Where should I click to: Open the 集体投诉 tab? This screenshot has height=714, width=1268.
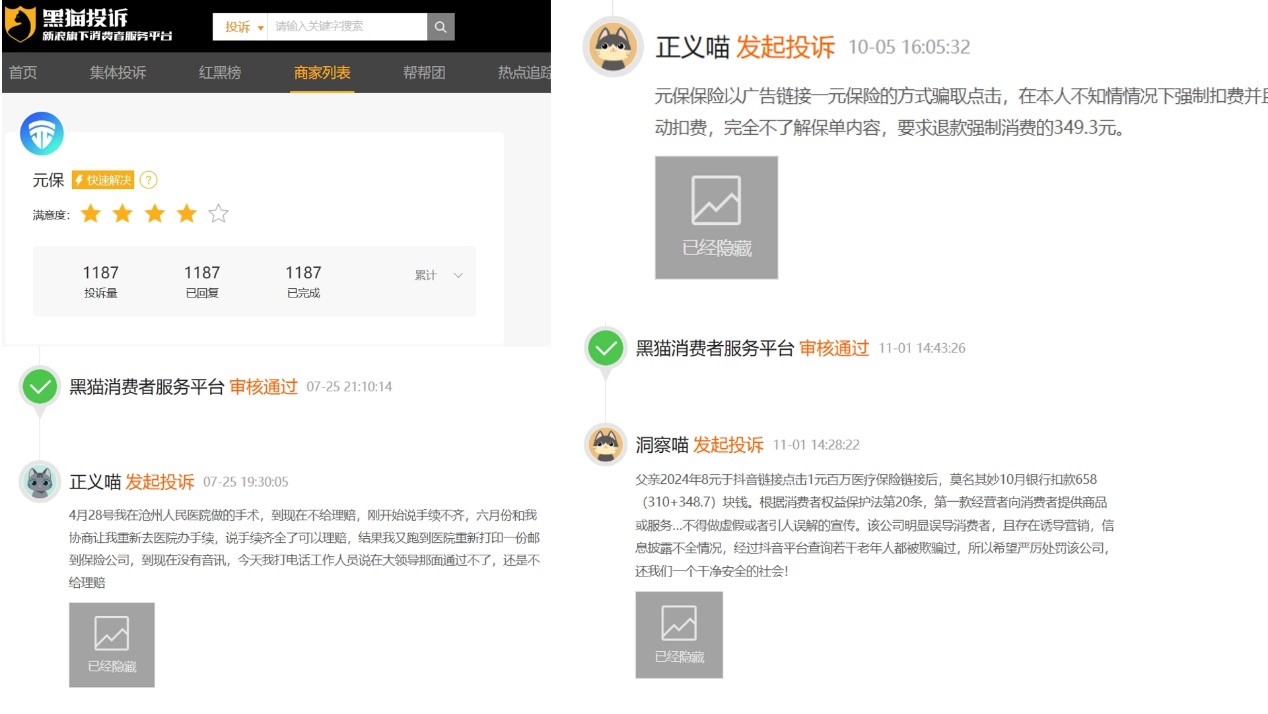118,73
